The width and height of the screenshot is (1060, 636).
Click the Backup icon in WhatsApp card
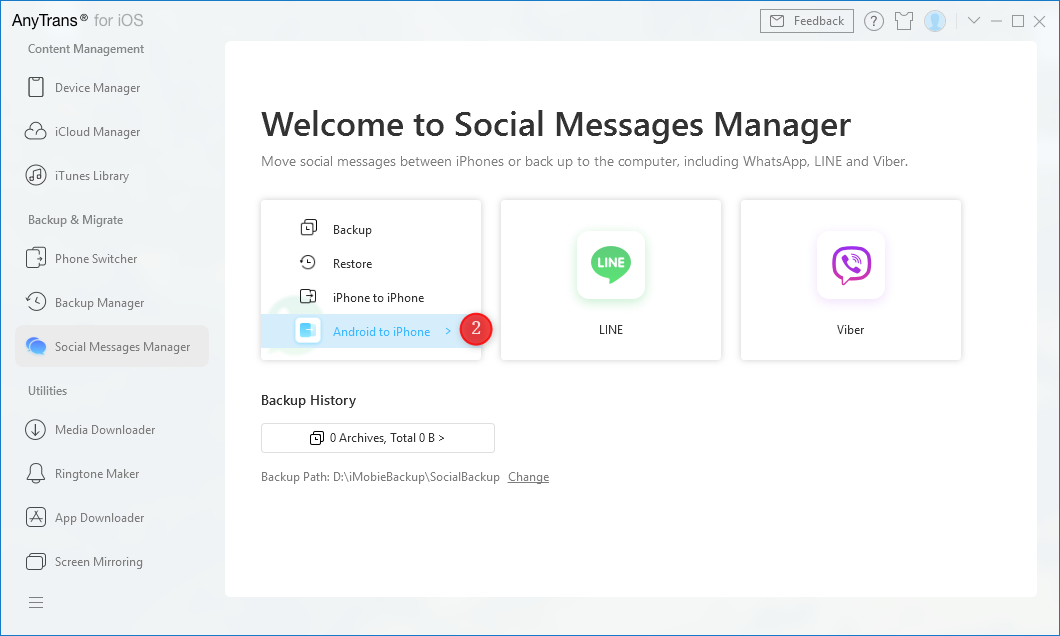(x=308, y=228)
